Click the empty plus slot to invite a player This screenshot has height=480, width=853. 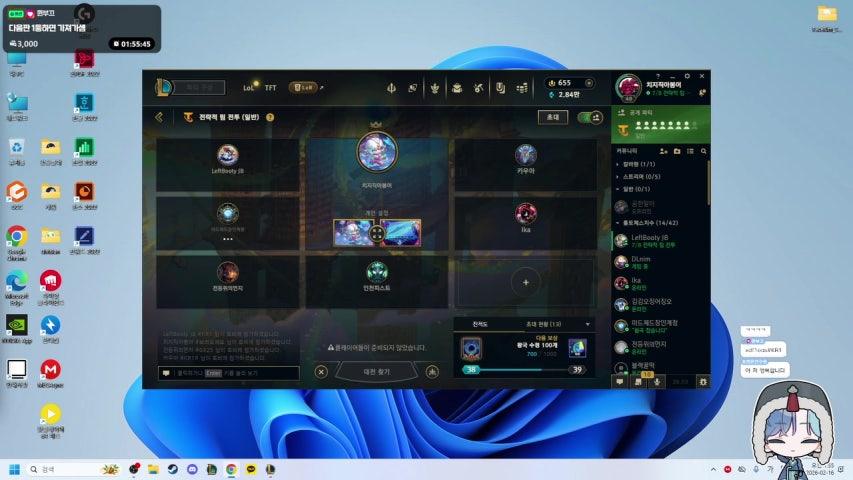tap(526, 283)
